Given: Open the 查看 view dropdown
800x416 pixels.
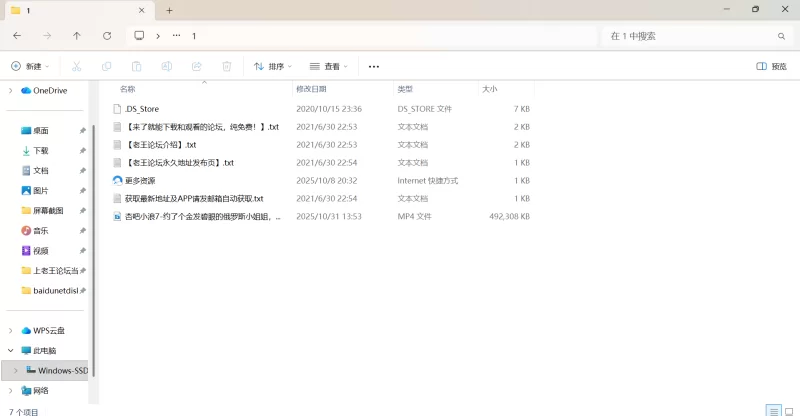Looking at the screenshot, I should [329, 66].
